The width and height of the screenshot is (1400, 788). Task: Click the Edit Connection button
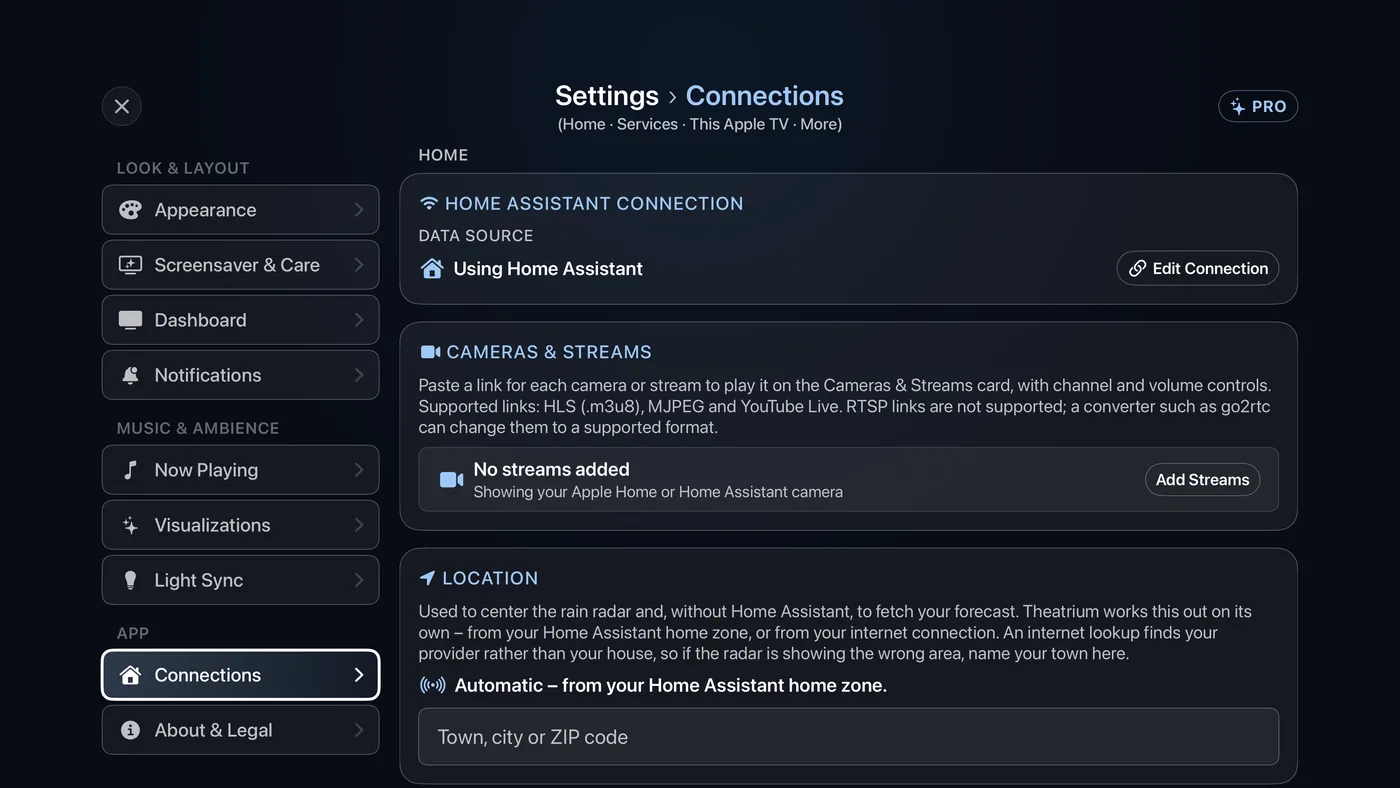point(1198,268)
